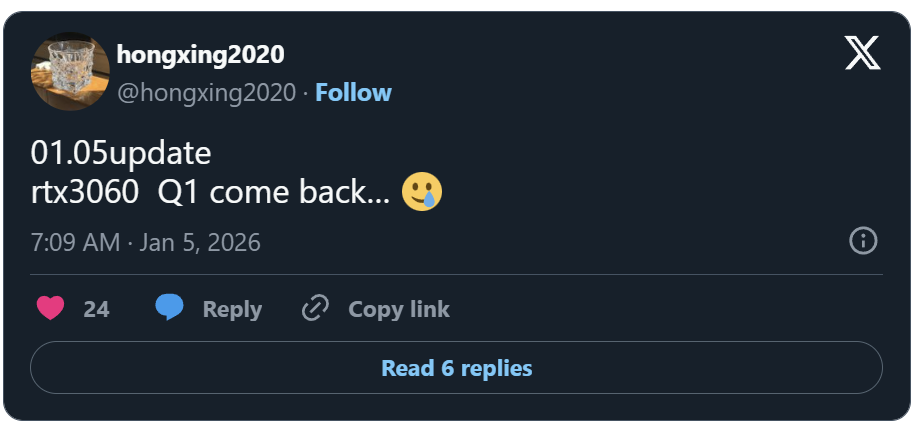Click the word rtx3060 in tweet
Viewport: 919px width, 424px height.
pos(85,192)
